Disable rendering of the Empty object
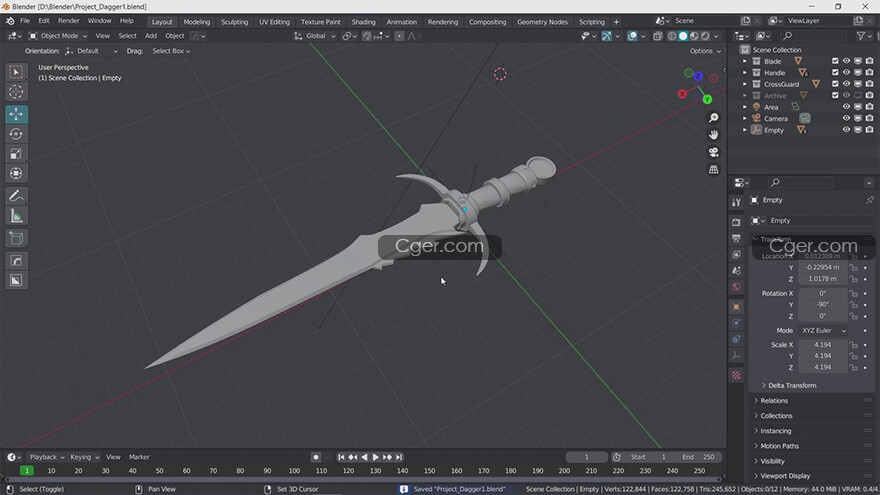Image resolution: width=880 pixels, height=495 pixels. (869, 130)
